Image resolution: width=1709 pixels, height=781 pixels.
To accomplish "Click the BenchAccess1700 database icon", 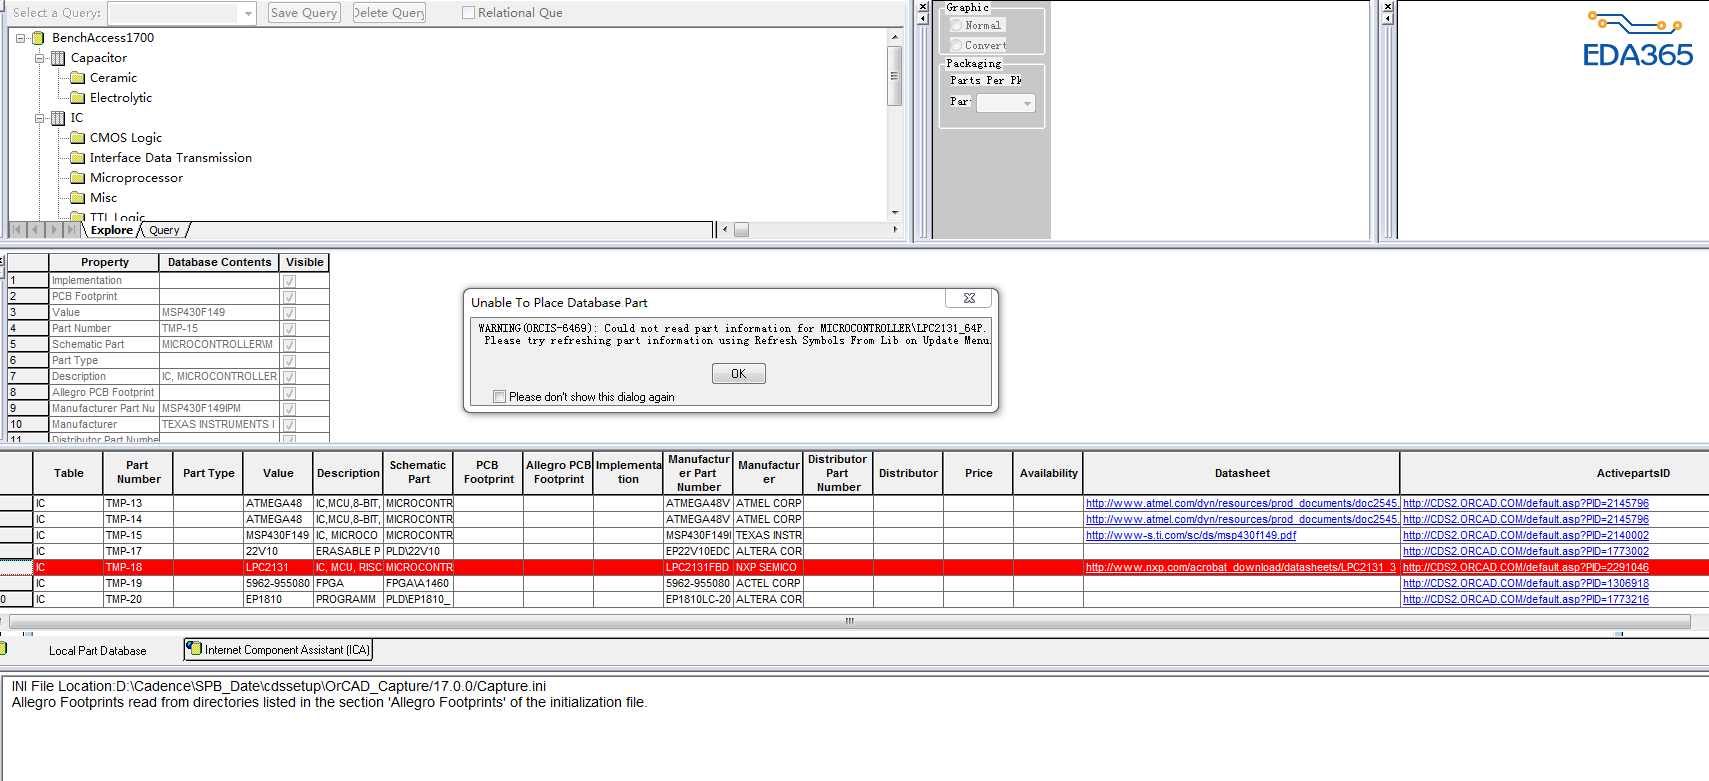I will click(x=38, y=38).
